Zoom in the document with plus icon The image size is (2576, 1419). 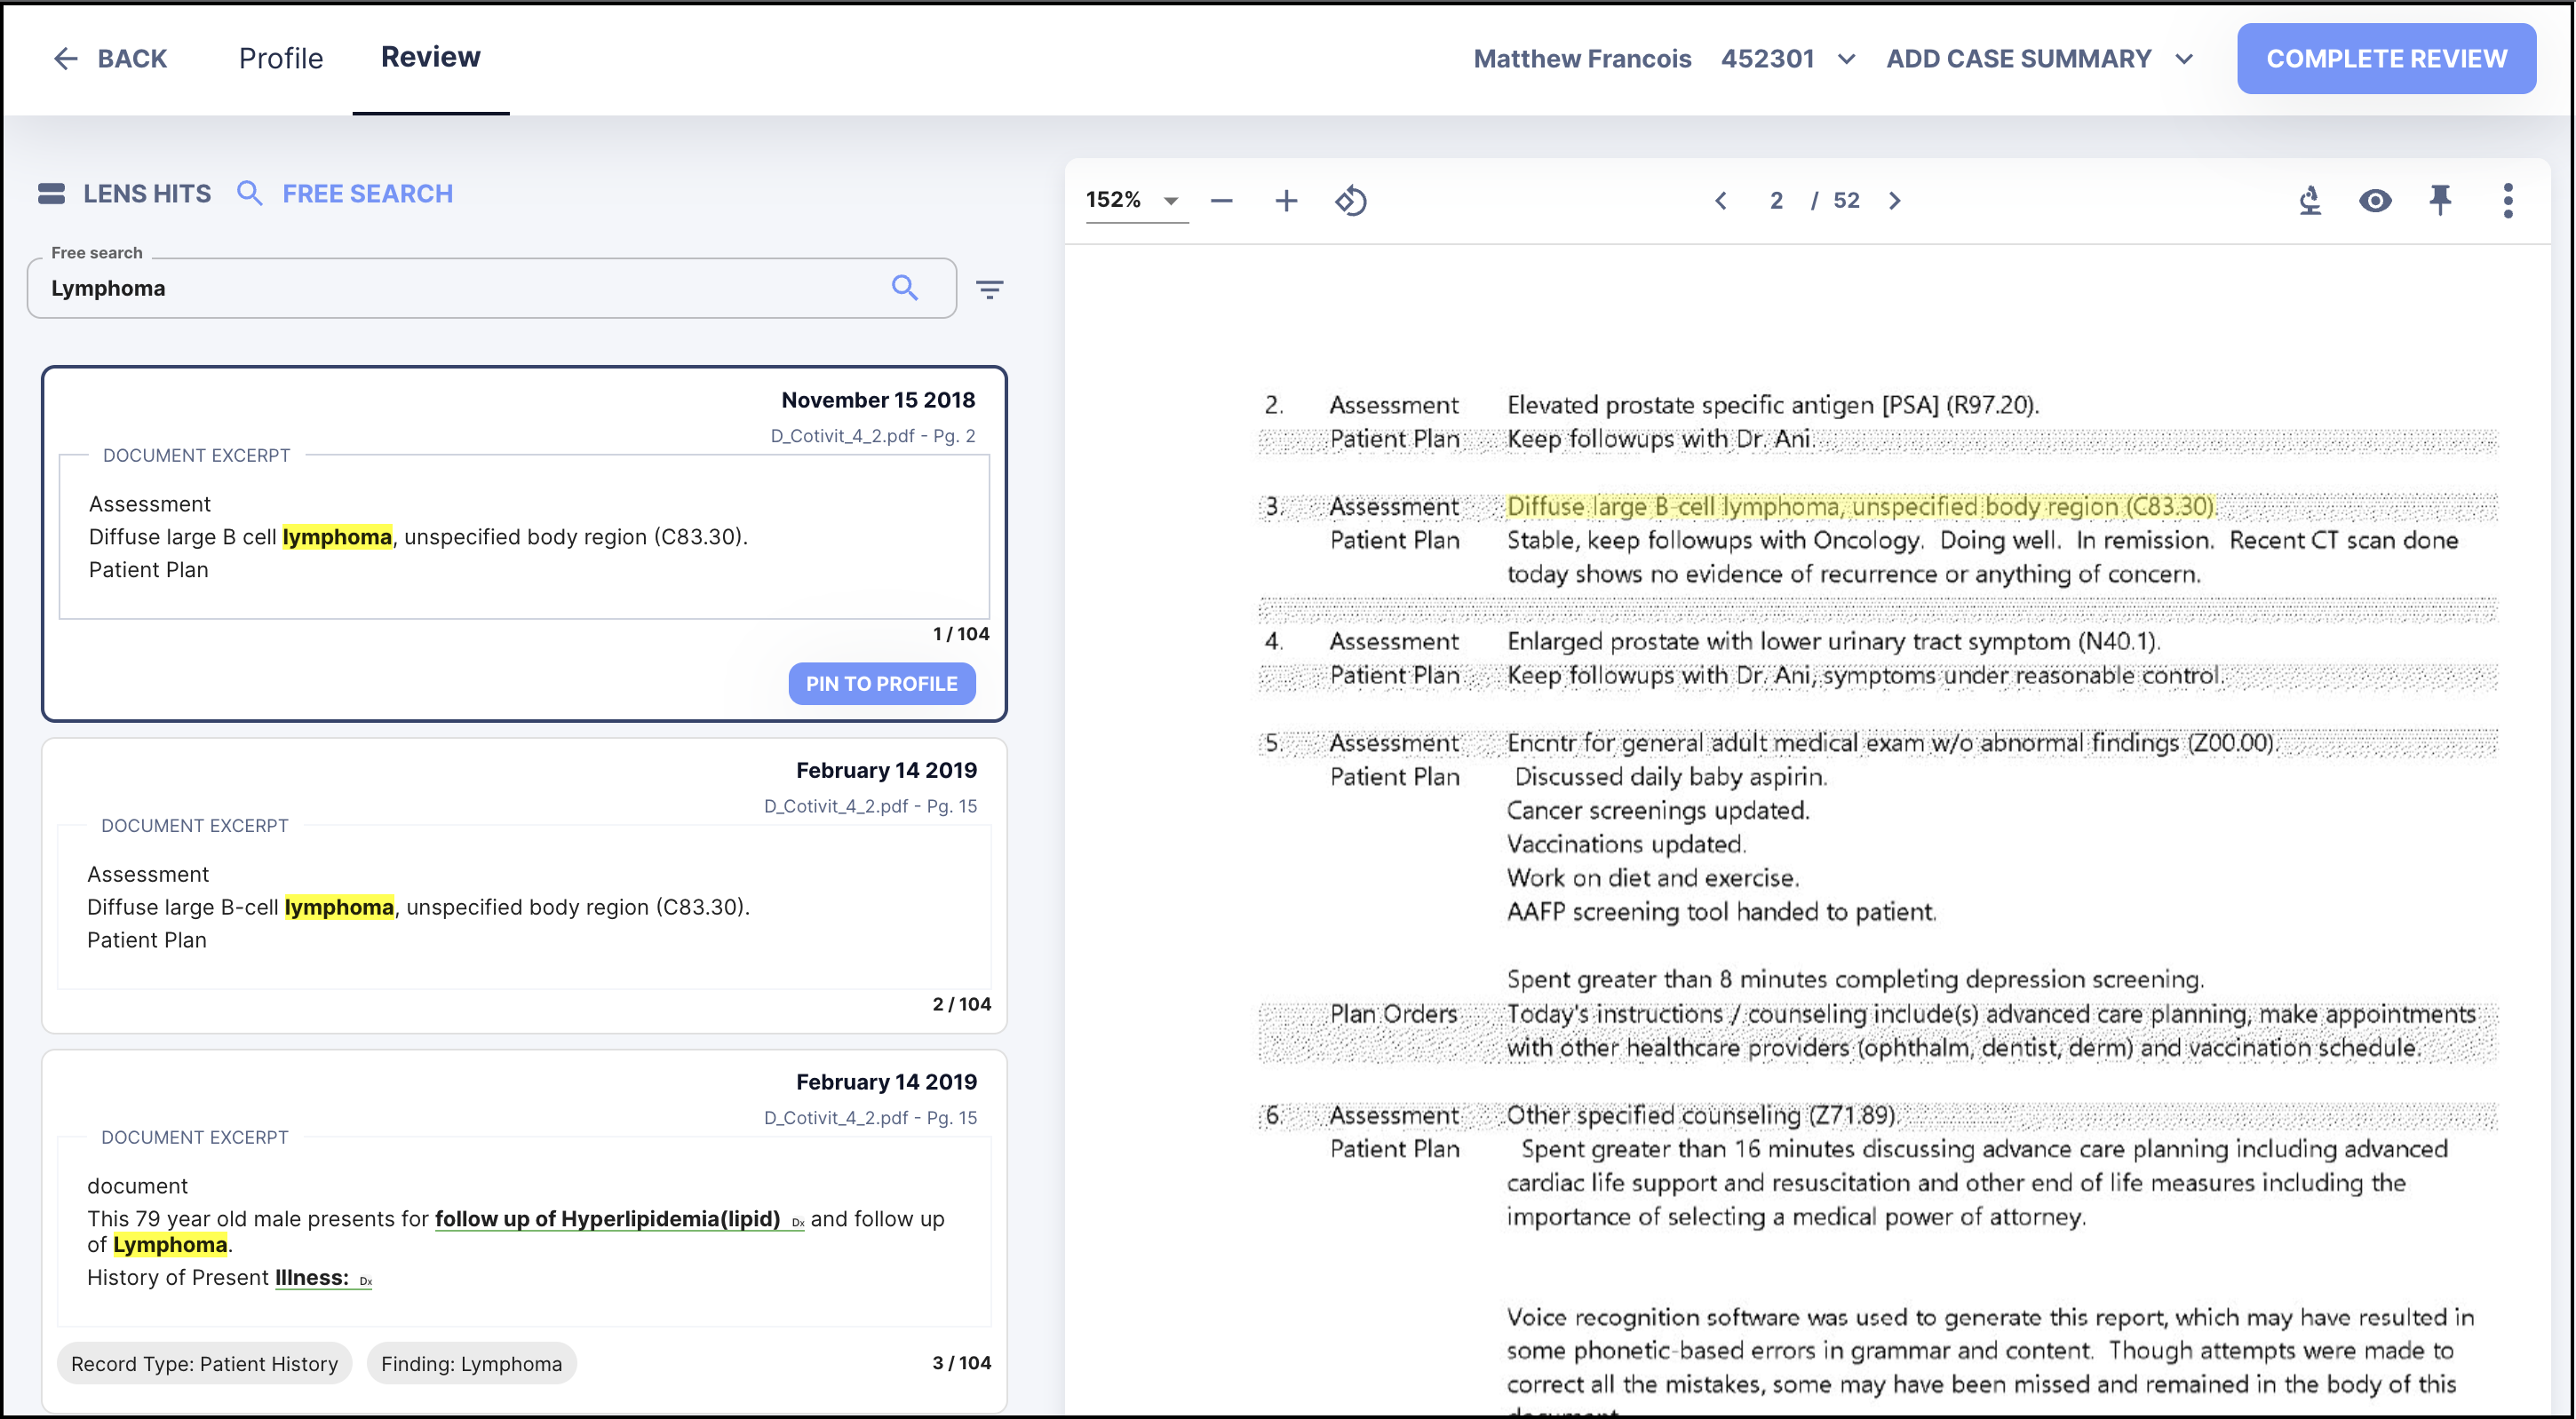coord(1286,201)
